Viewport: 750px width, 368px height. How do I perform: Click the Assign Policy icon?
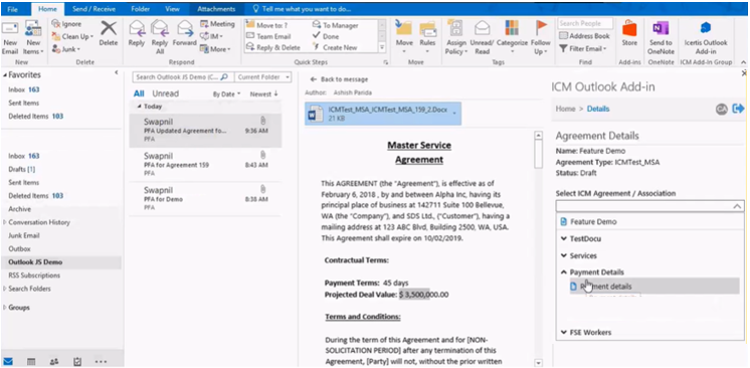pos(456,28)
